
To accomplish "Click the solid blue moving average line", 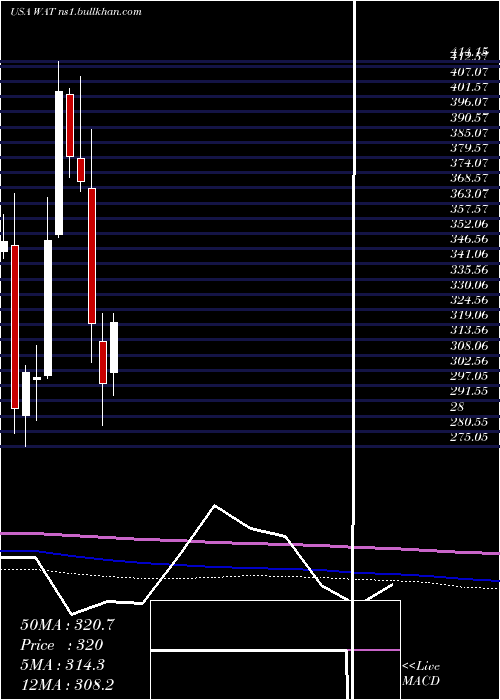I will (x=250, y=568).
